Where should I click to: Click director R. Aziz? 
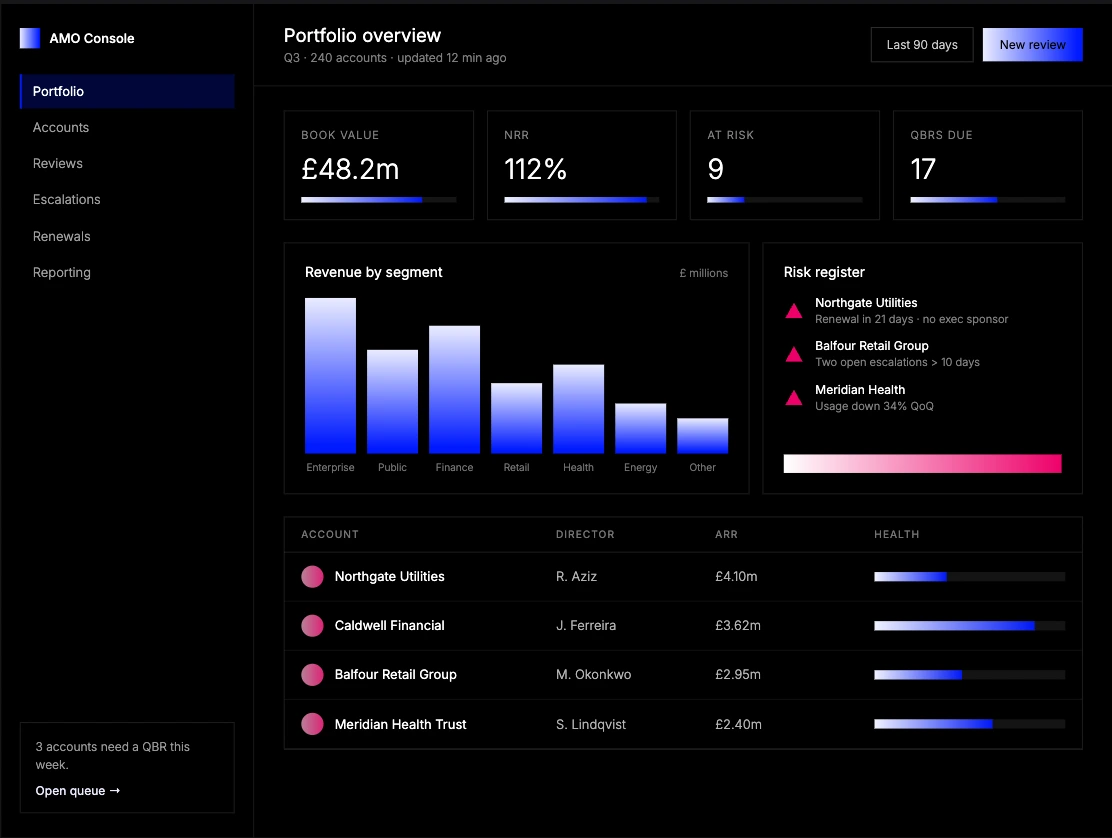(576, 576)
